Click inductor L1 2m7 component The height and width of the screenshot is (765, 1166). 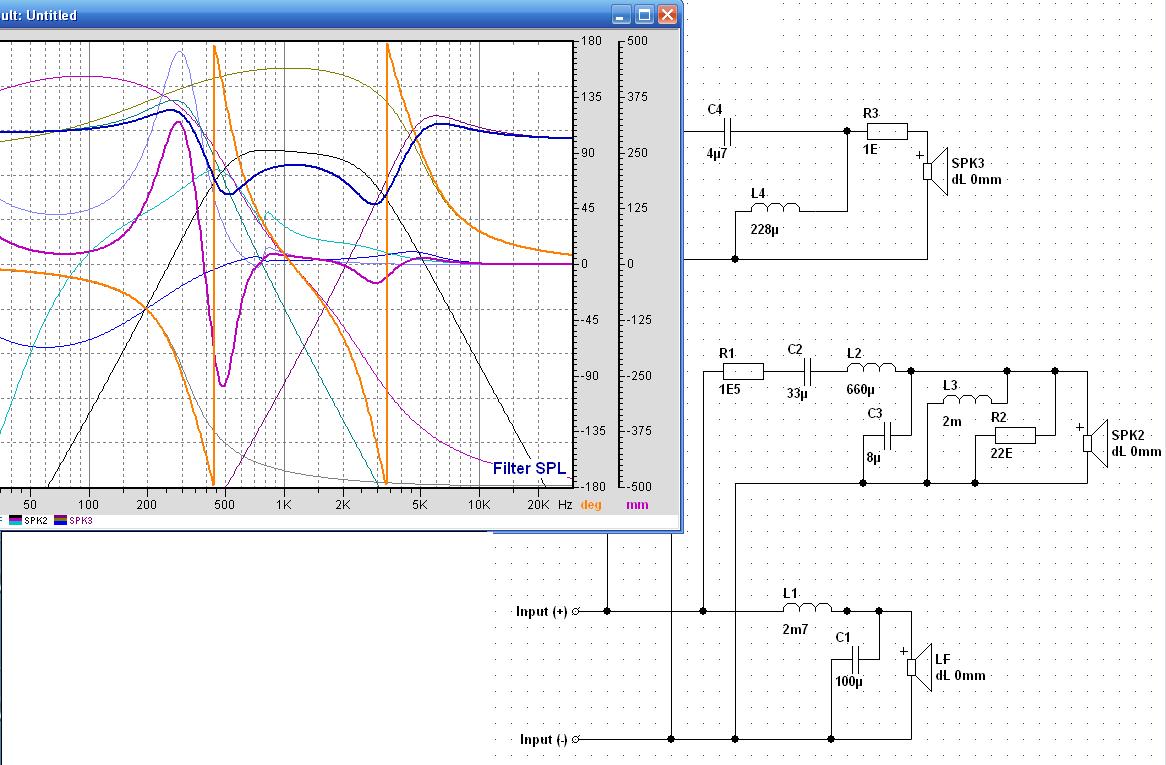(x=807, y=607)
